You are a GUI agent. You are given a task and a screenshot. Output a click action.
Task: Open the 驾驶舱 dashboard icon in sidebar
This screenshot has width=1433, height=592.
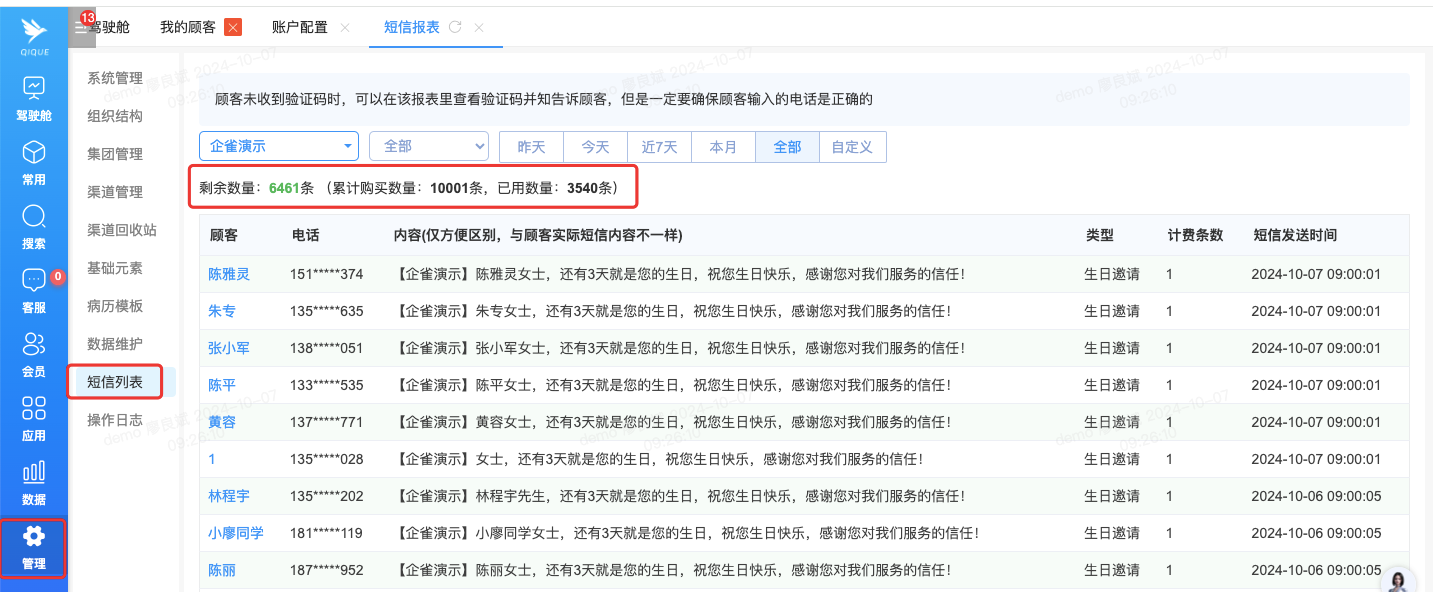[x=34, y=89]
